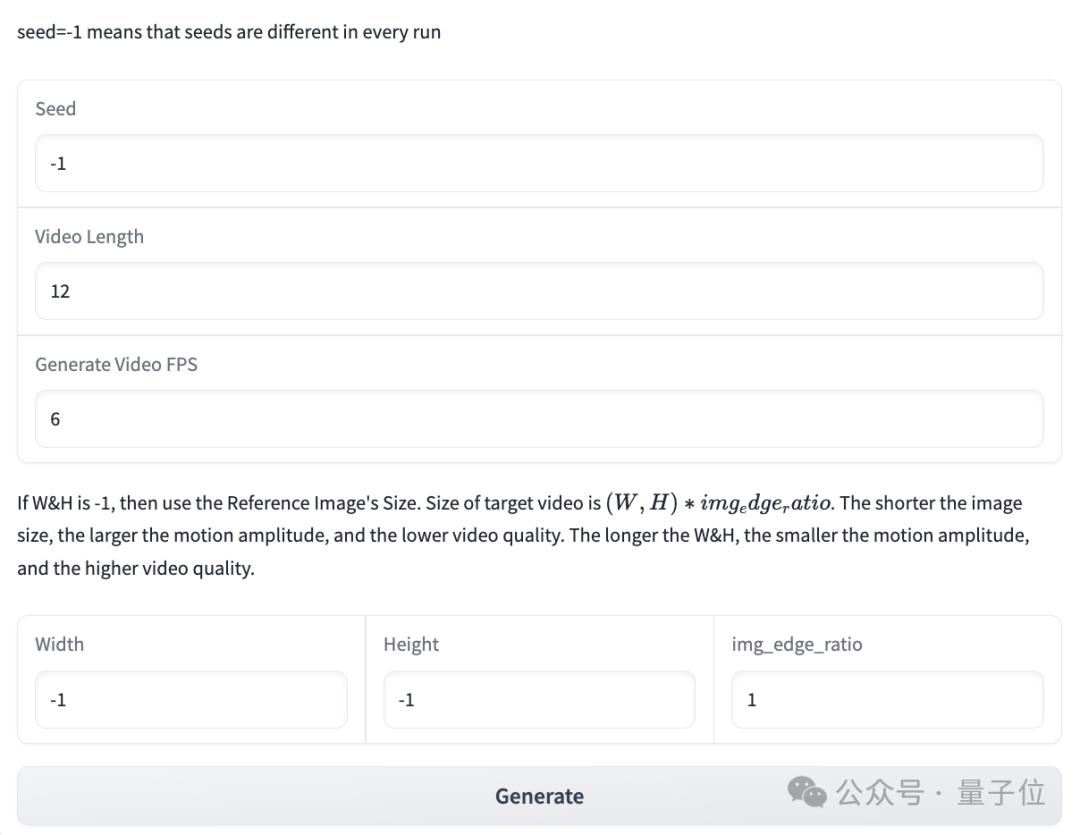The image size is (1080, 835).
Task: Click the Height label
Action: 411,644
